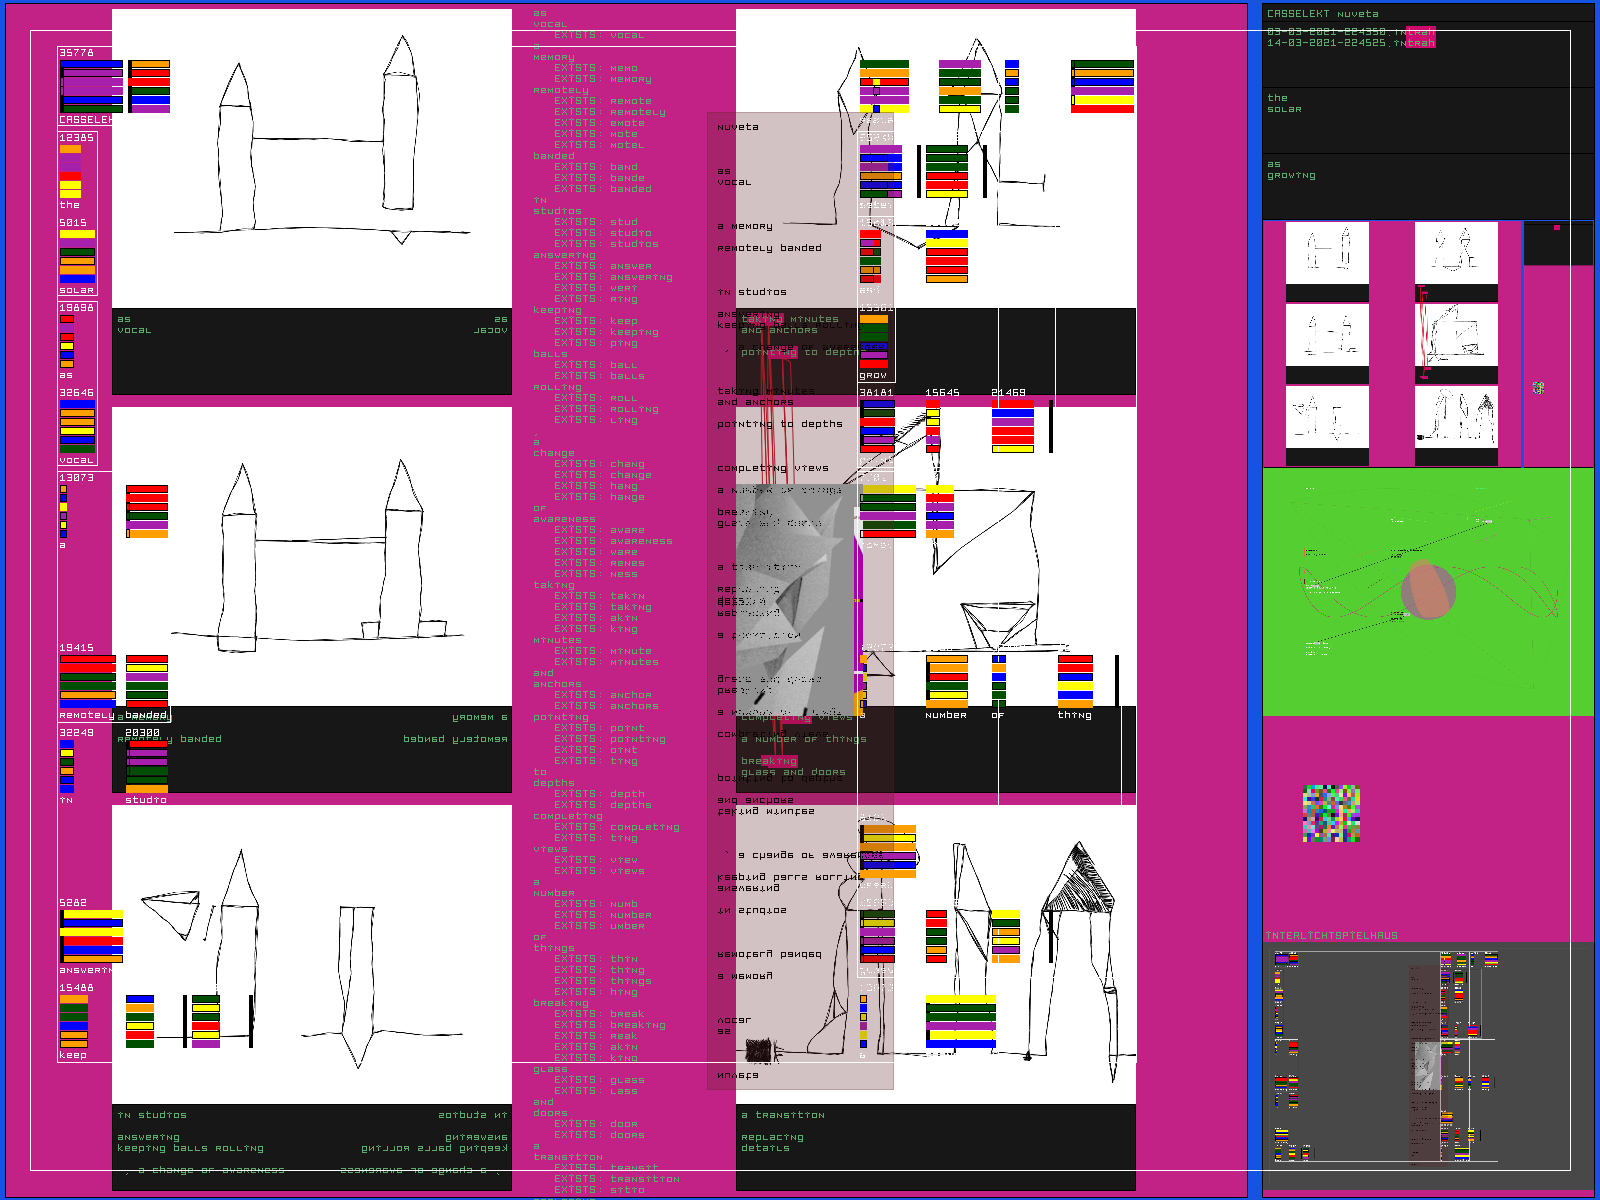Click the 'the solar' text entry
Image resolution: width=1600 pixels, height=1200 pixels.
click(1284, 104)
